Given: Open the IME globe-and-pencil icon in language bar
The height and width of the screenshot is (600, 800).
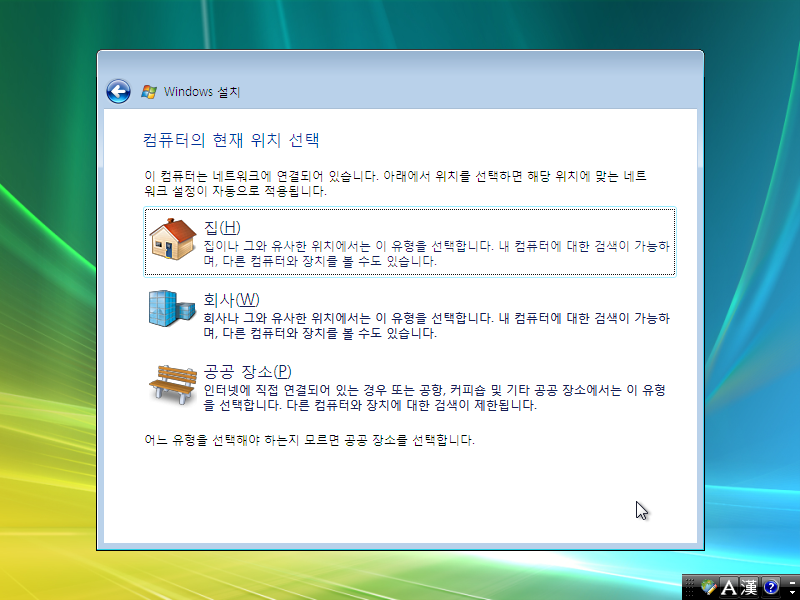Looking at the screenshot, I should pos(709,587).
